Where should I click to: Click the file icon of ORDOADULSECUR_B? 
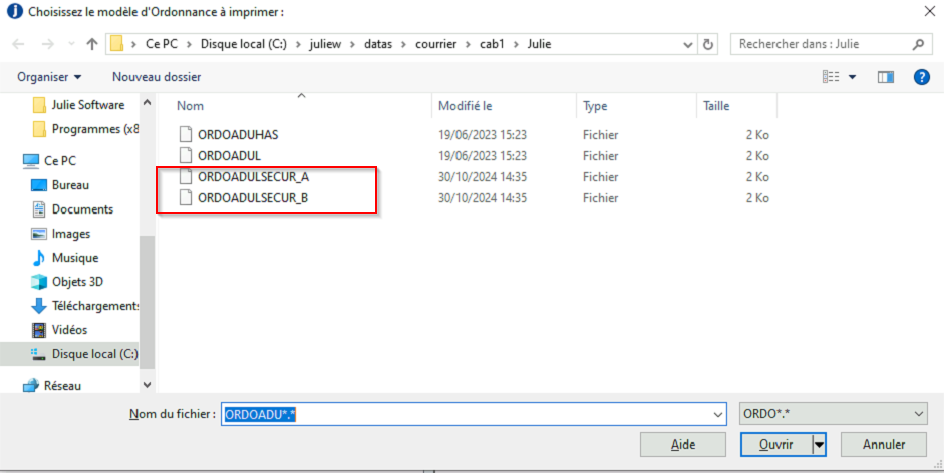pyautogui.click(x=186, y=197)
